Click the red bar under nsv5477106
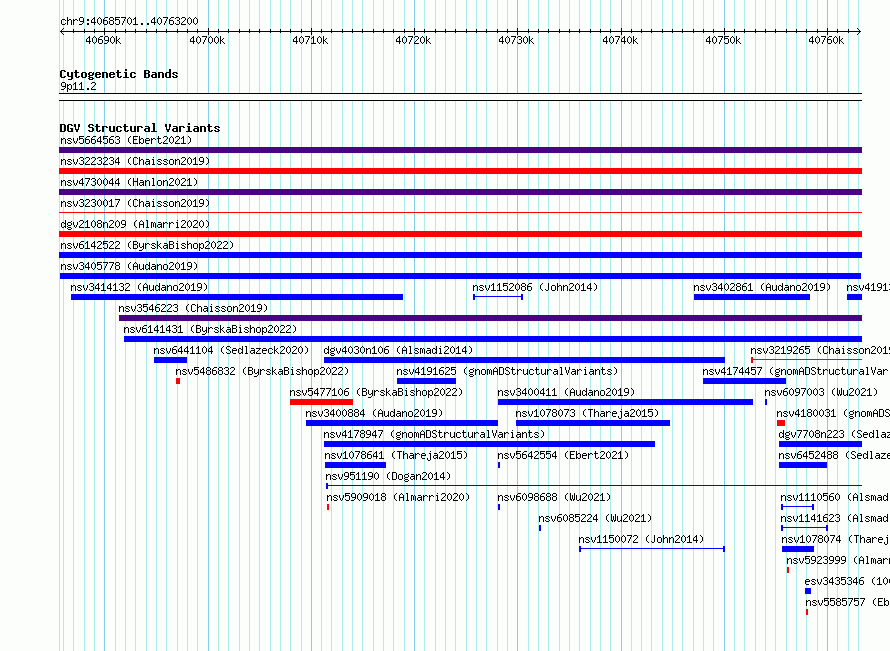 pyautogui.click(x=321, y=402)
